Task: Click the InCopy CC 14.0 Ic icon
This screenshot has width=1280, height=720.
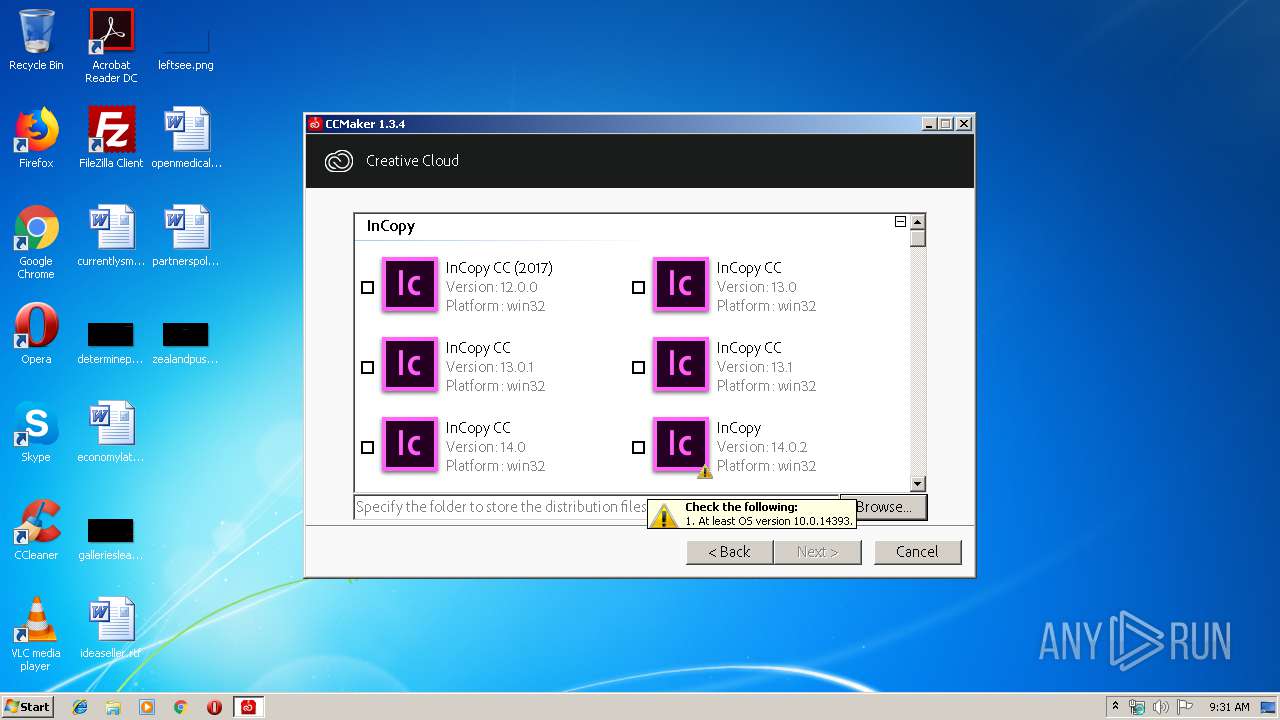Action: pos(410,444)
